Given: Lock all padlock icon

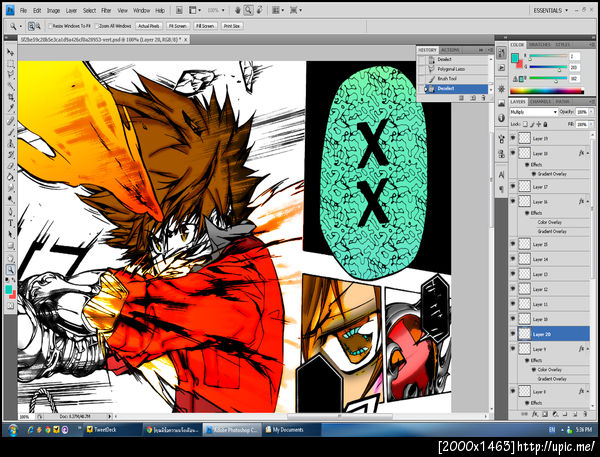Looking at the screenshot, I should (545, 124).
